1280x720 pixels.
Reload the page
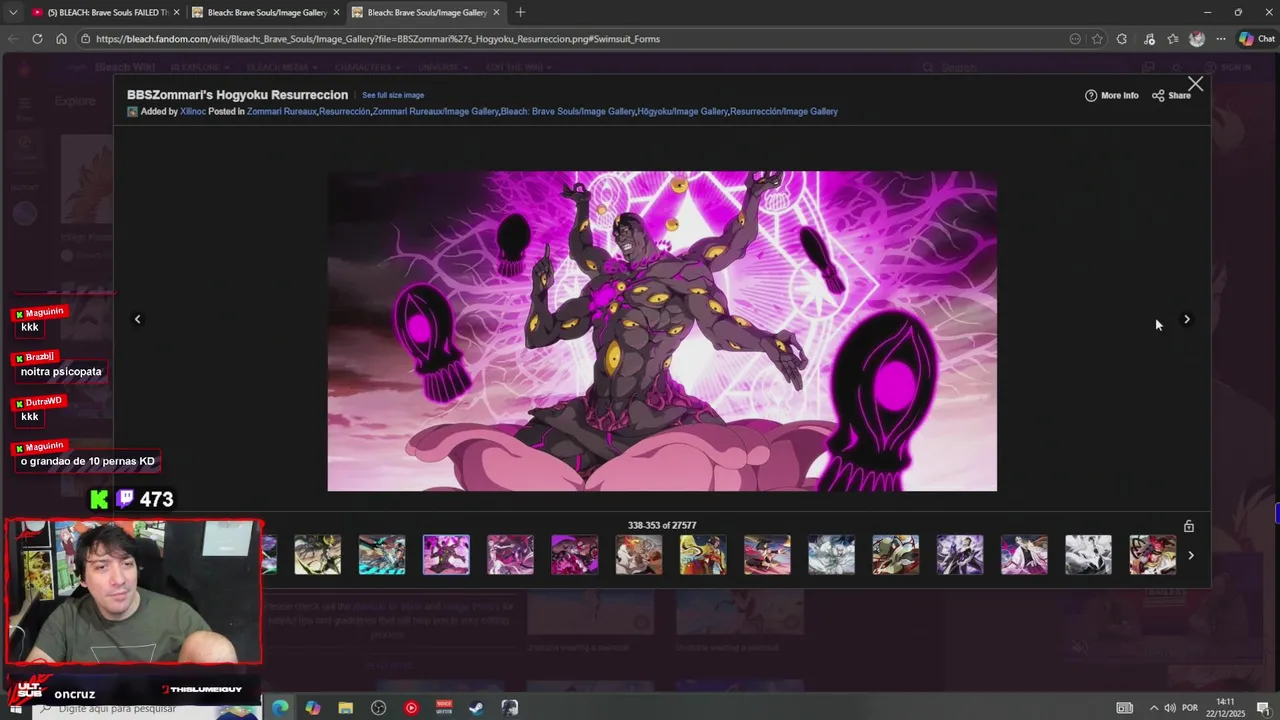tap(37, 39)
